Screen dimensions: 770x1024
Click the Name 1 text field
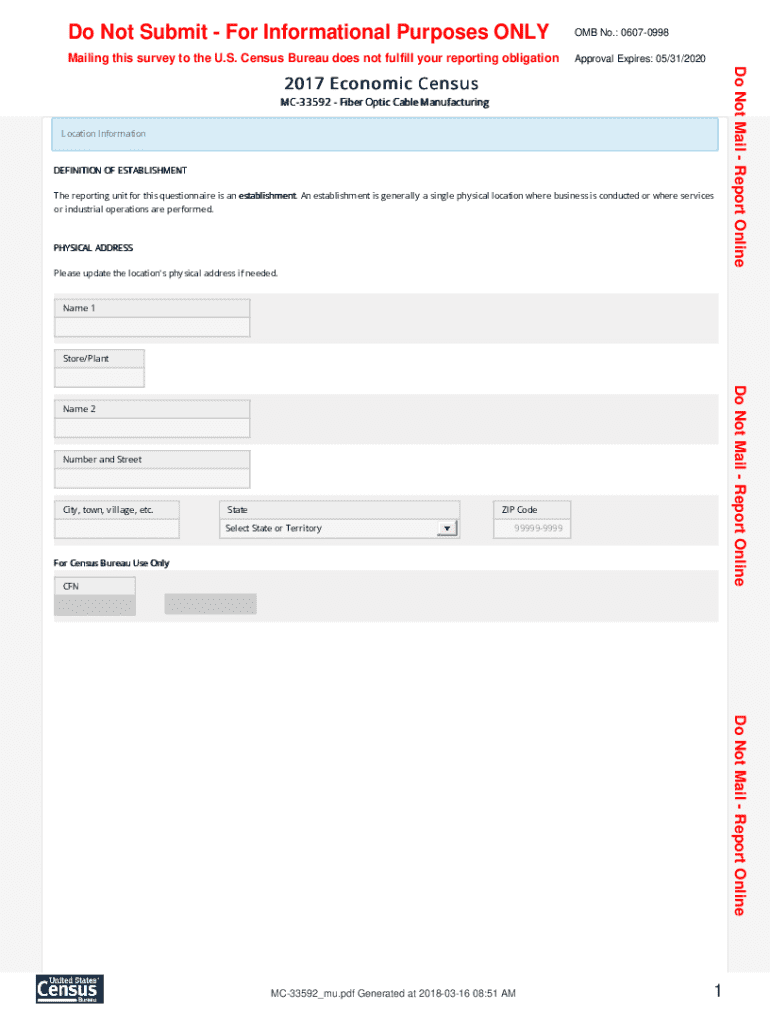pos(152,327)
